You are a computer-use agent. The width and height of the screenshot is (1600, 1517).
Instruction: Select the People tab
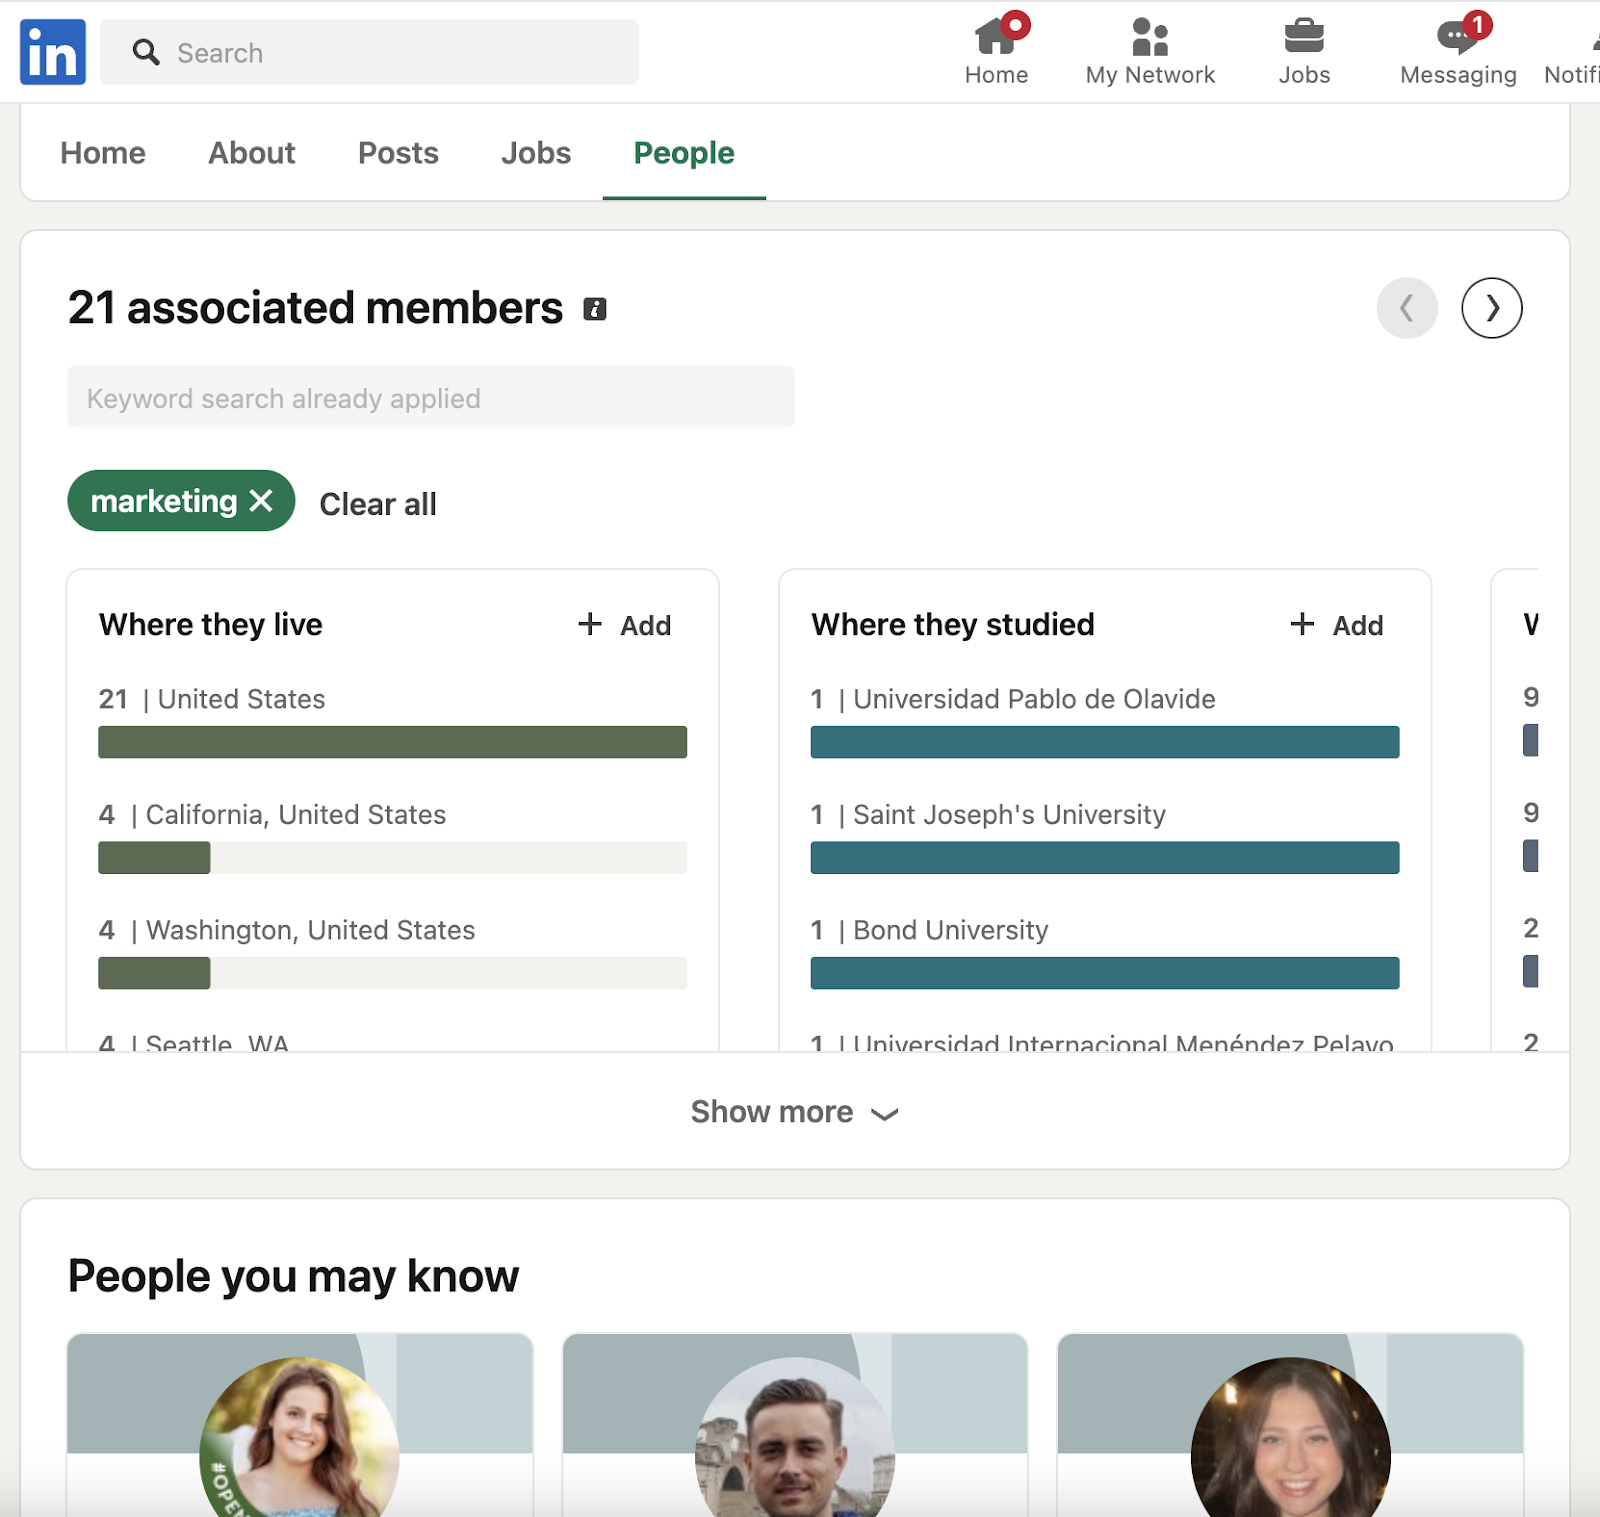click(x=684, y=153)
